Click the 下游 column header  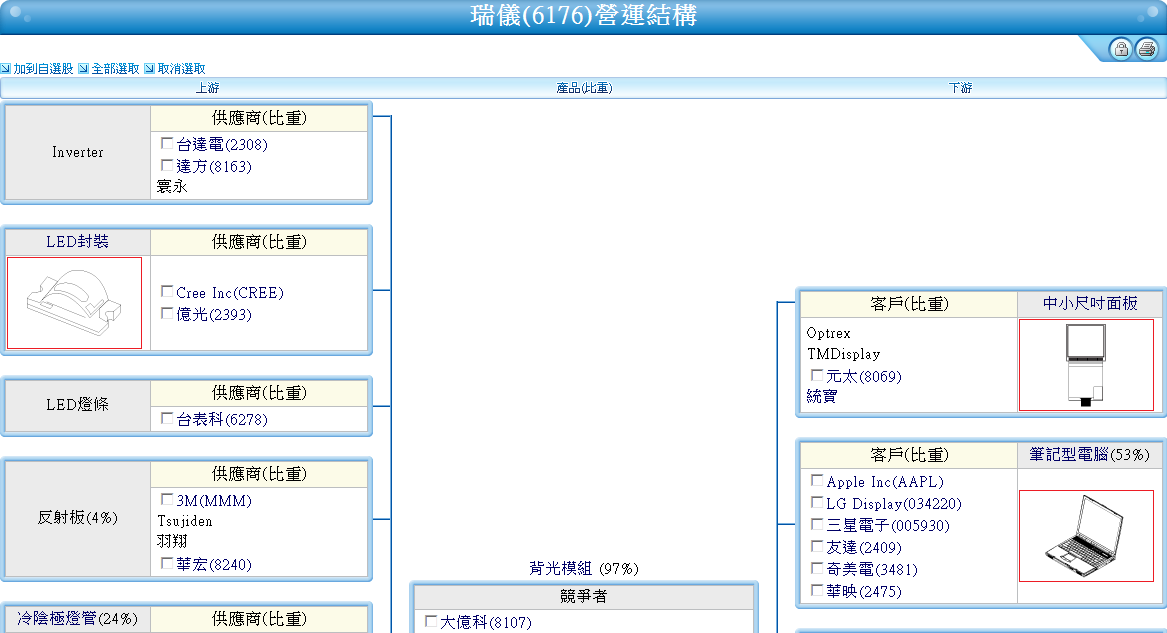(960, 88)
